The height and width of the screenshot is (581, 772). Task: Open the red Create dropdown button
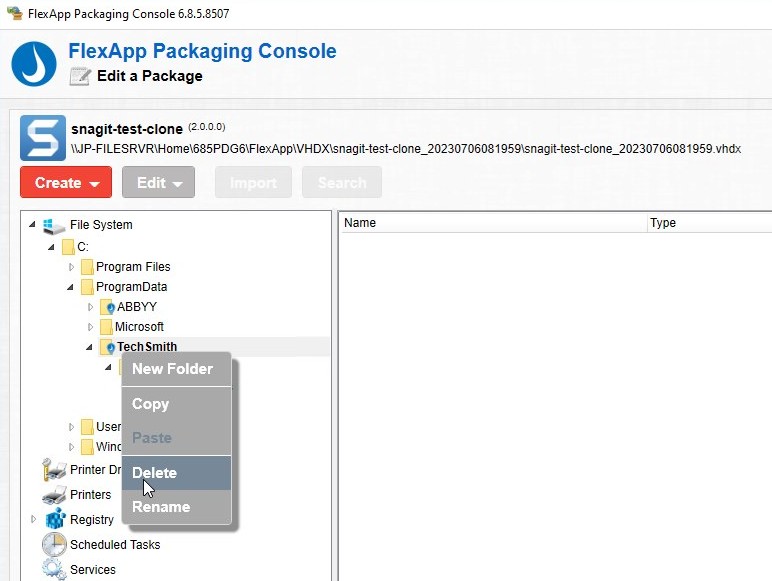pos(66,183)
